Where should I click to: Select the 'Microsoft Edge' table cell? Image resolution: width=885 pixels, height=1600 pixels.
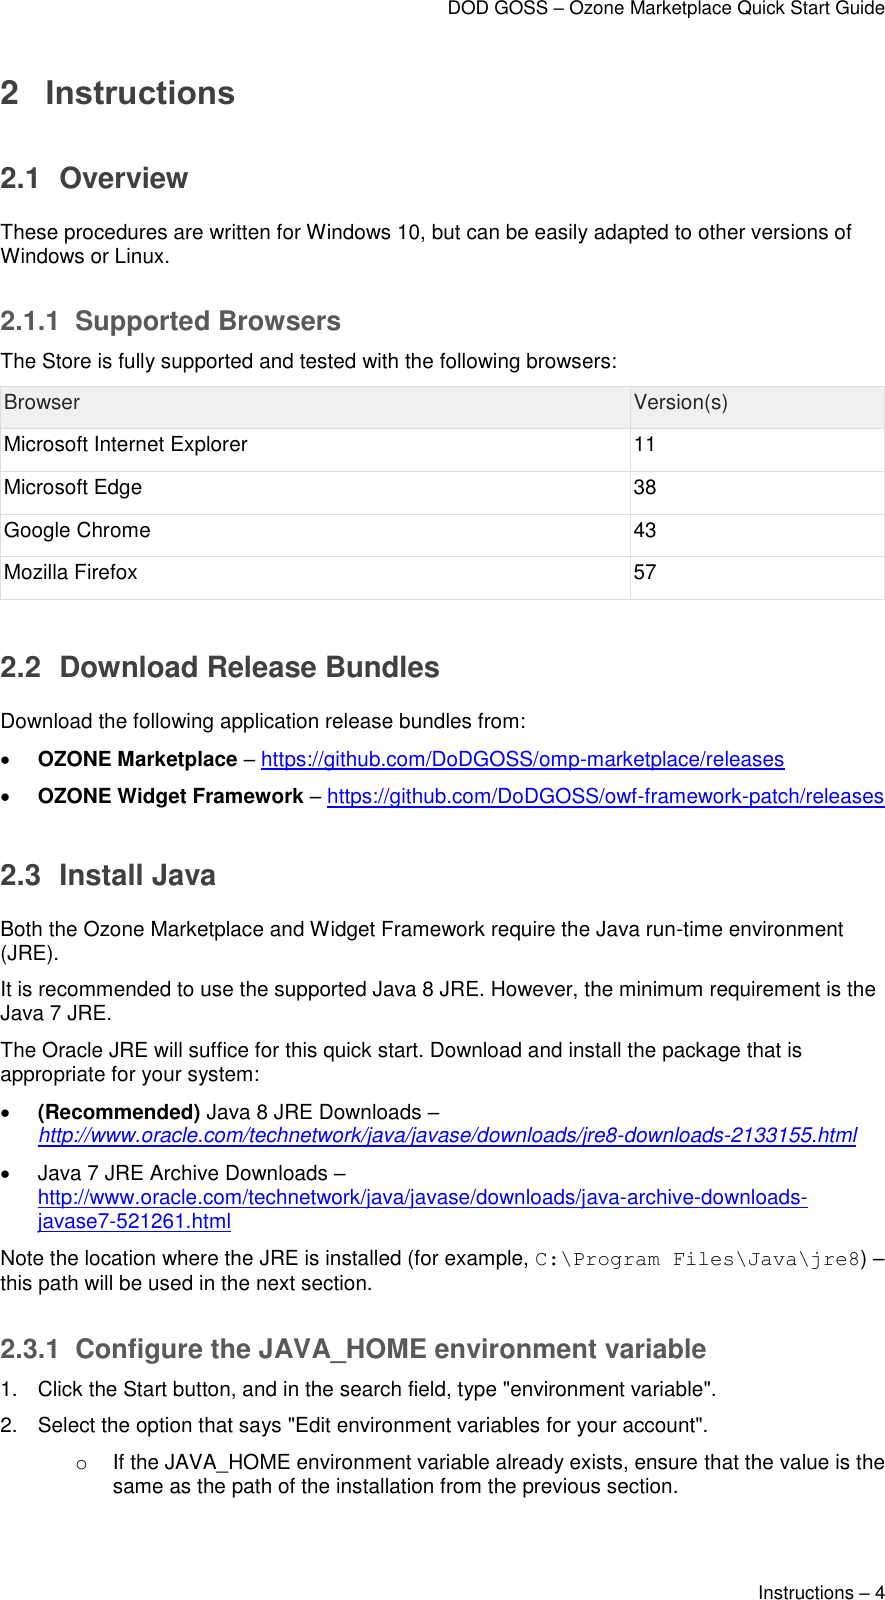(315, 493)
